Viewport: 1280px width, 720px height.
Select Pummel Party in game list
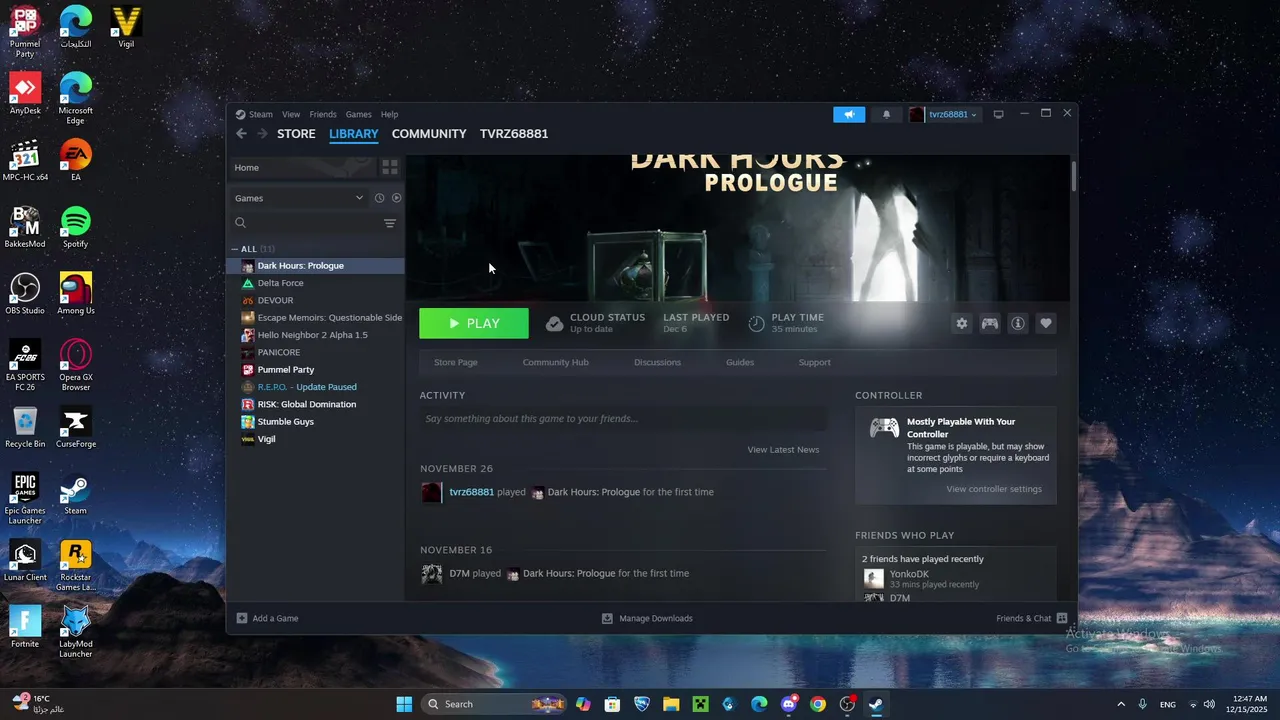[x=316, y=370]
